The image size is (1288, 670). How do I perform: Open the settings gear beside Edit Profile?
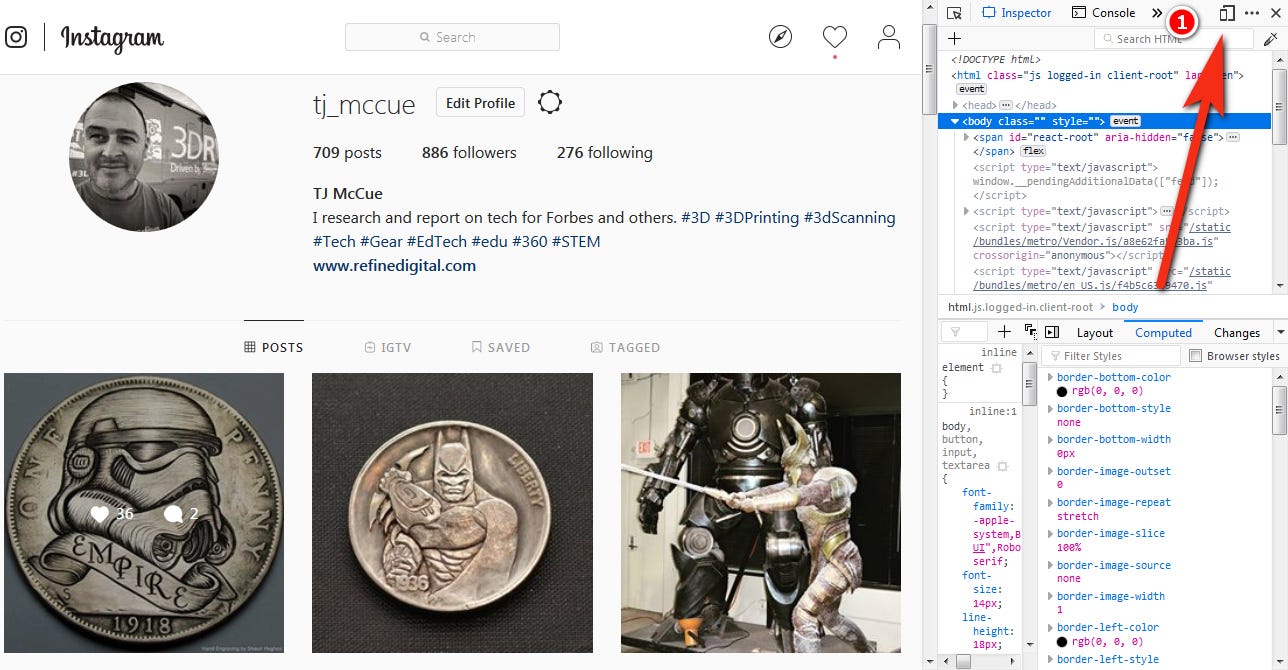click(x=550, y=102)
